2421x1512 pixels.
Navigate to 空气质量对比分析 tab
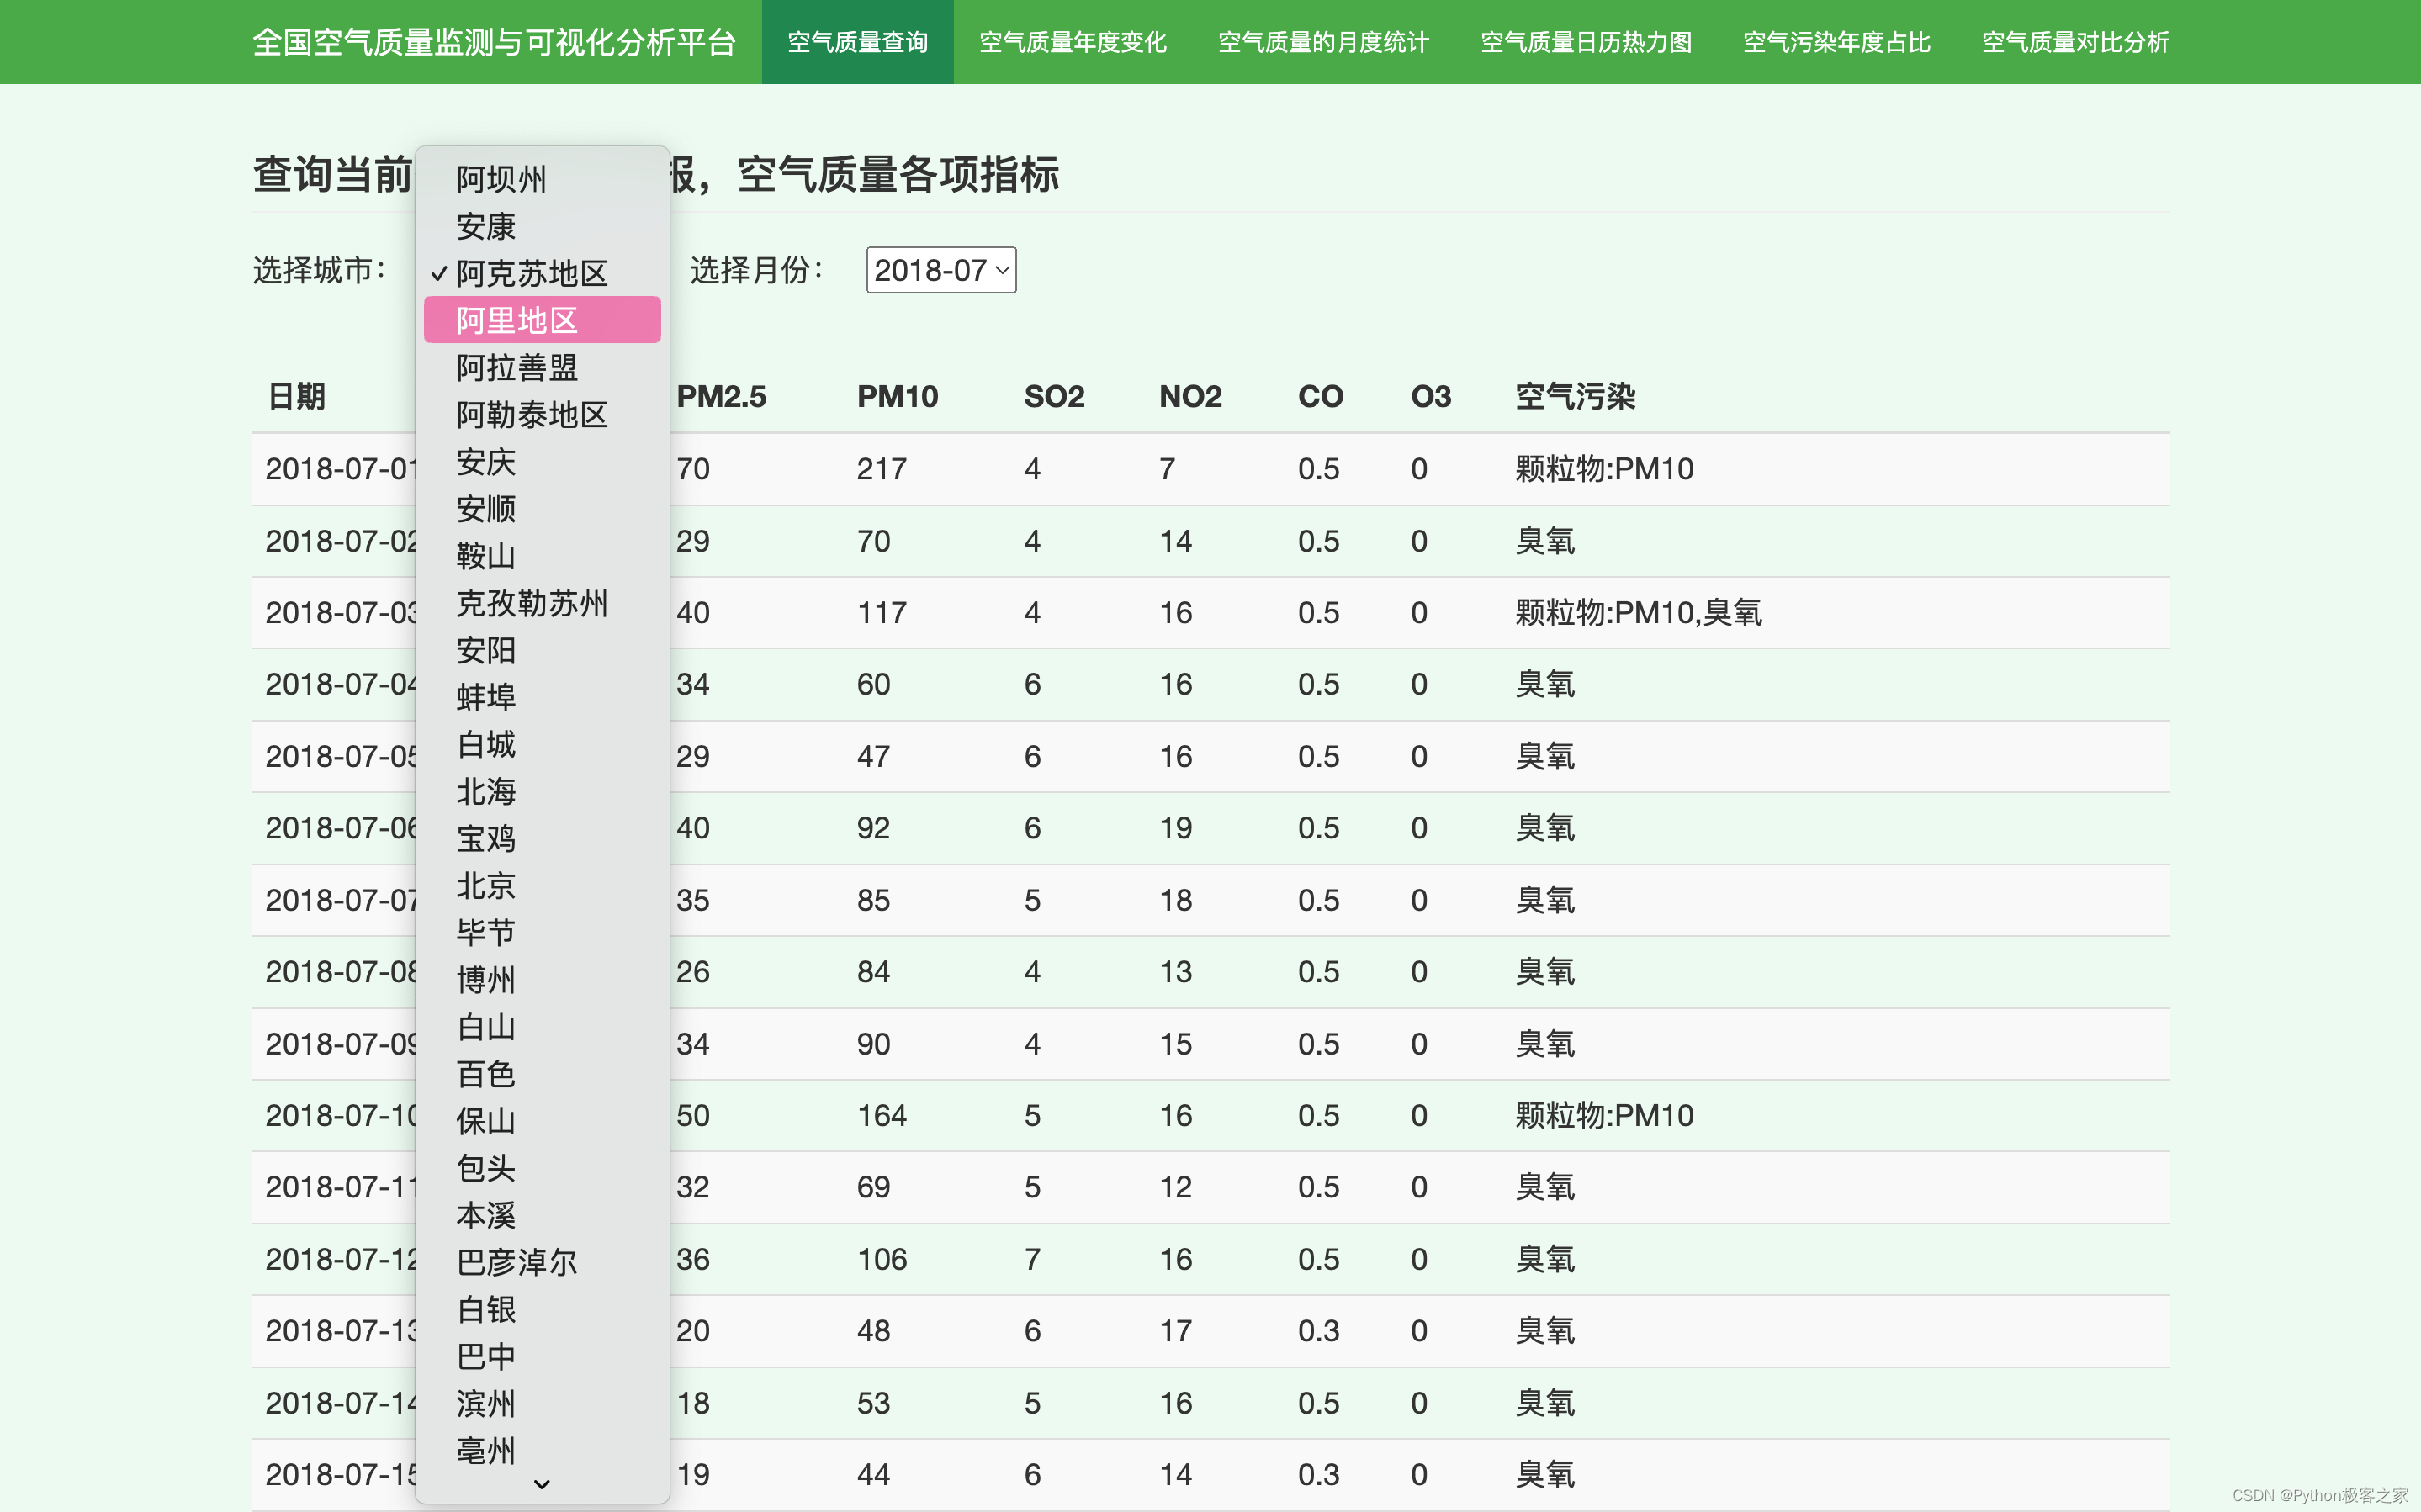click(x=2075, y=42)
